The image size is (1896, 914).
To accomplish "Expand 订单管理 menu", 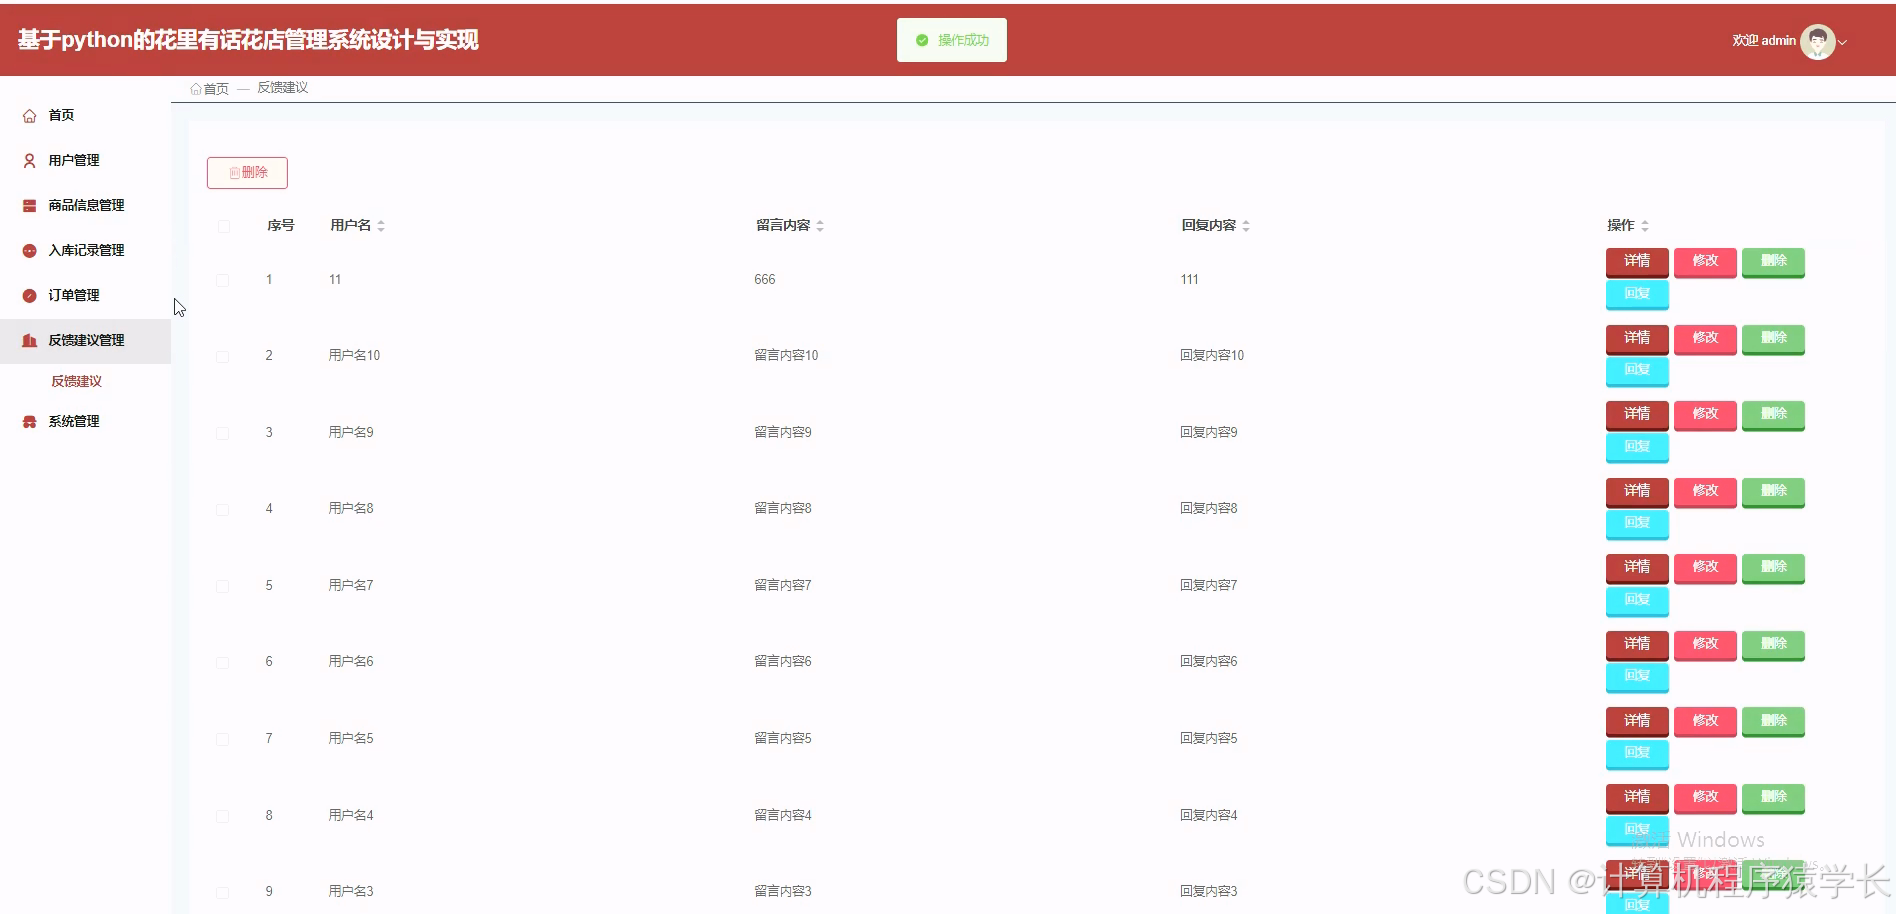I will click(85, 295).
